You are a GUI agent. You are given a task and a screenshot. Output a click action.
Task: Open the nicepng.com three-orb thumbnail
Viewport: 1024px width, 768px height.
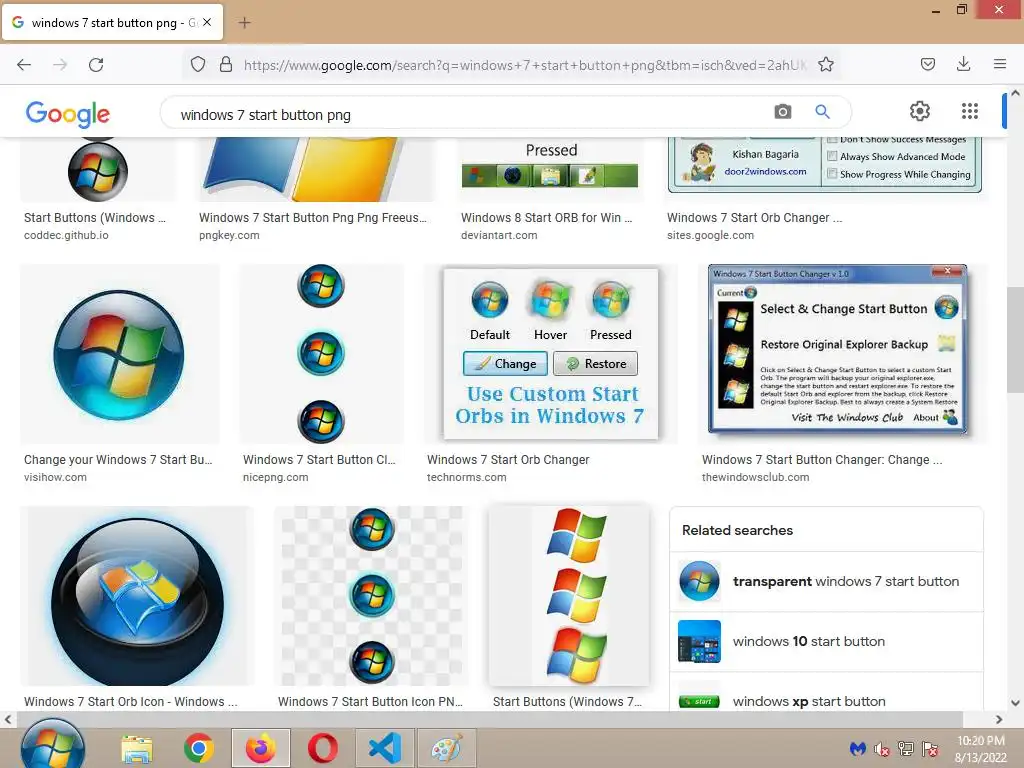click(321, 354)
